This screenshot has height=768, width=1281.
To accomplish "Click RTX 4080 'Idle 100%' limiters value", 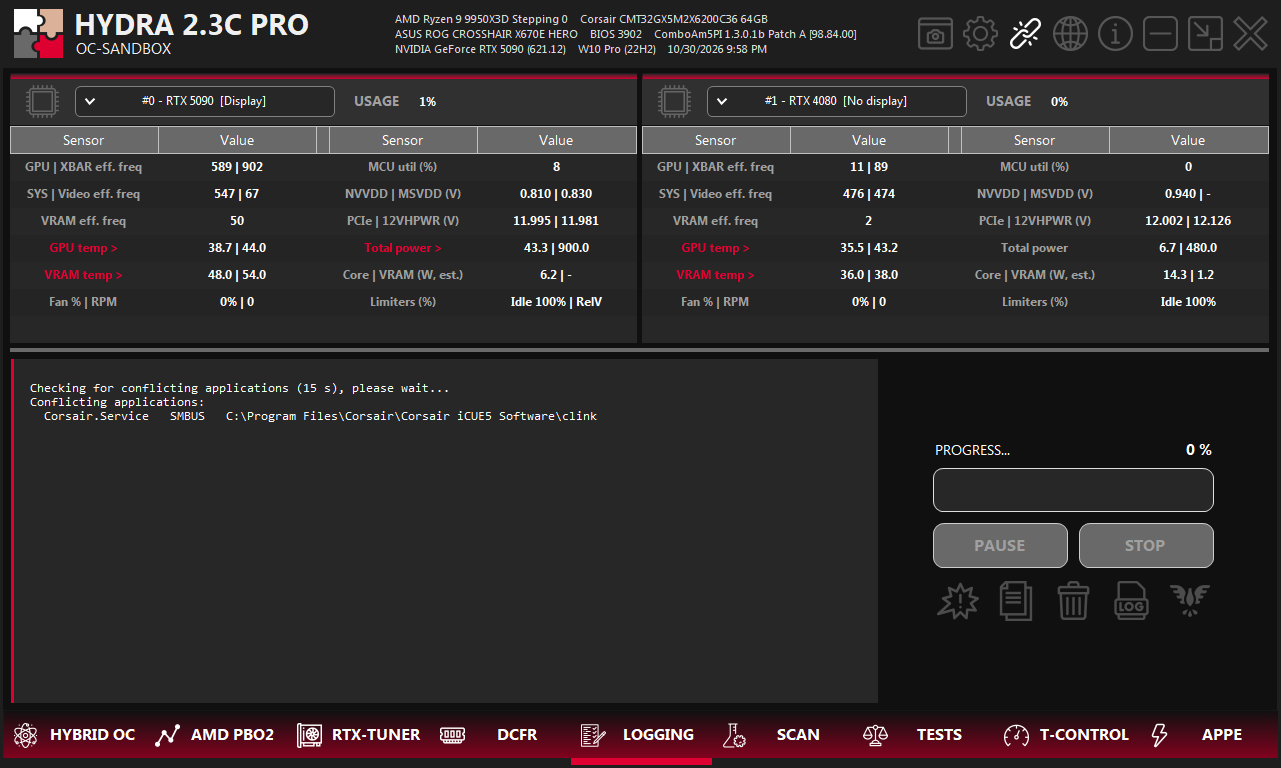I will pos(1188,302).
